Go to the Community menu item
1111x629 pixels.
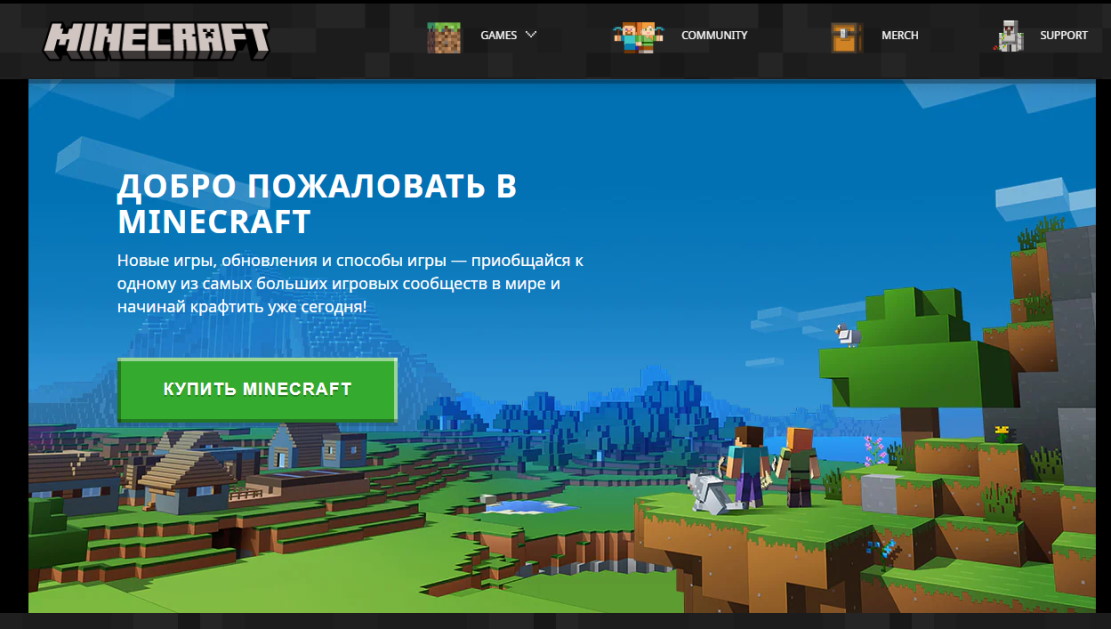714,35
